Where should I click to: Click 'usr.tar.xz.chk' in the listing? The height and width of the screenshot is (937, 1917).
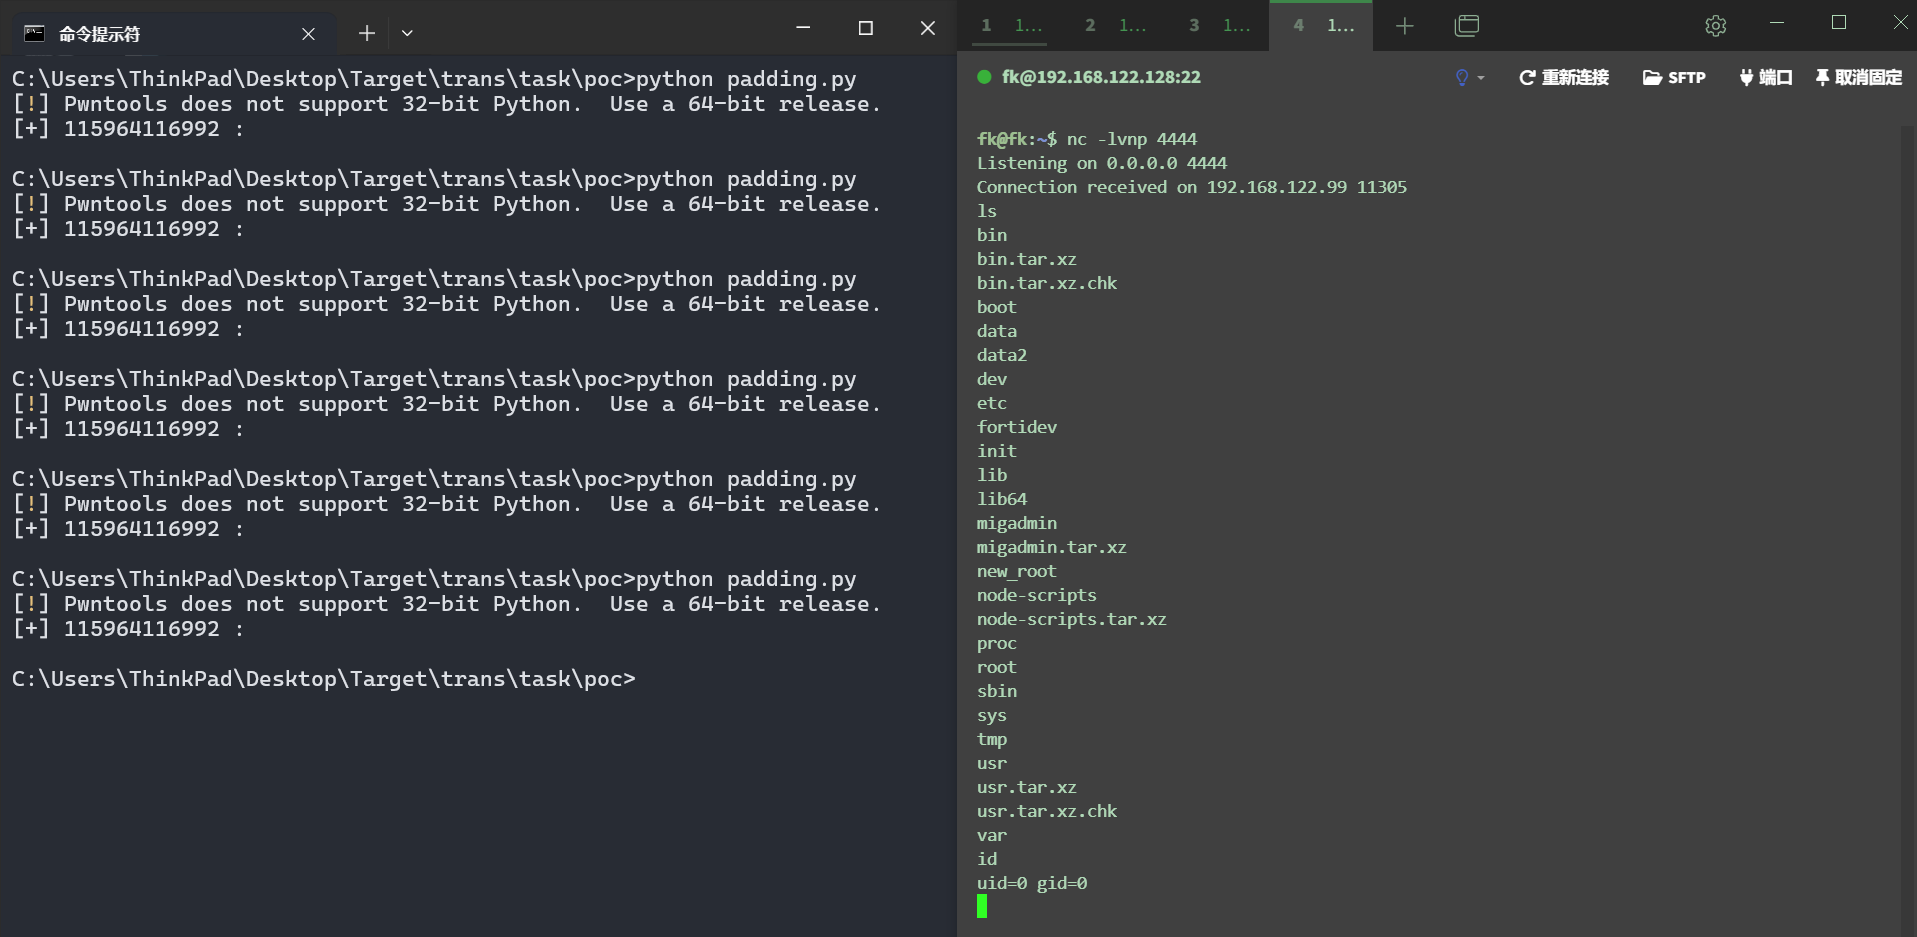tap(1047, 811)
